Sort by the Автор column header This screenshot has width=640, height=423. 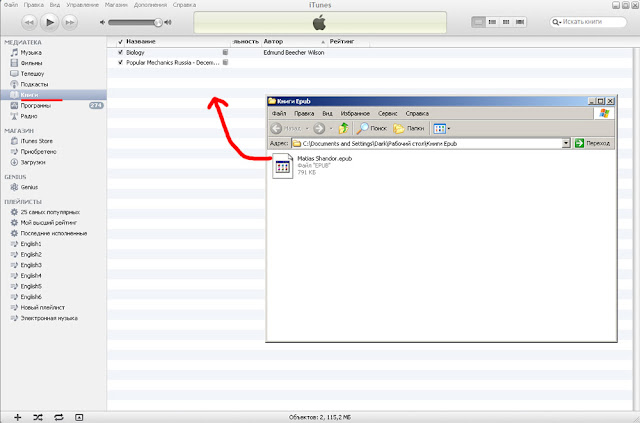click(295, 42)
